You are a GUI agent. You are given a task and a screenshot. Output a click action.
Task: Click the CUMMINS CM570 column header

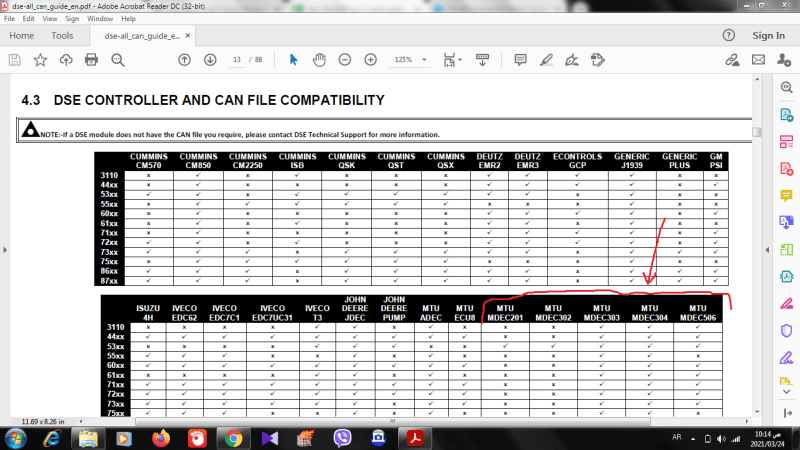tap(148, 161)
